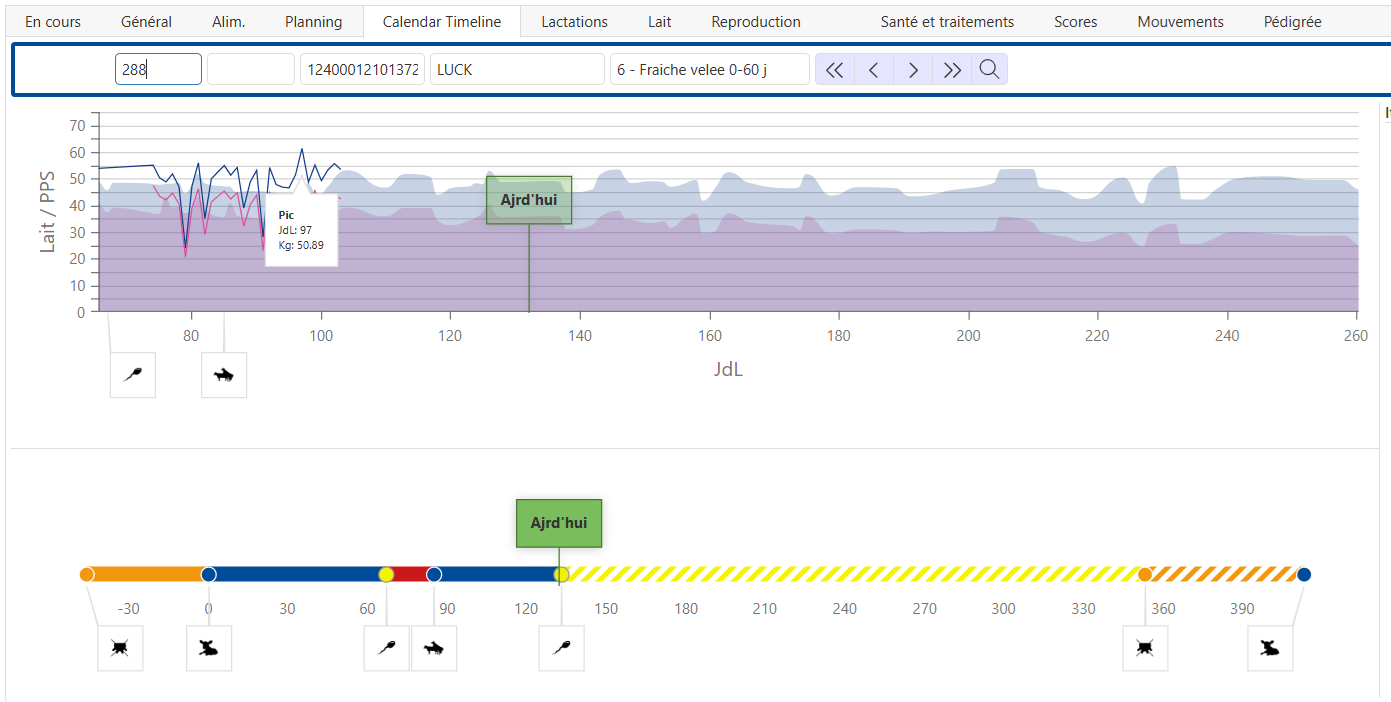
Task: Click the animal number field containing 288
Action: click(x=158, y=69)
